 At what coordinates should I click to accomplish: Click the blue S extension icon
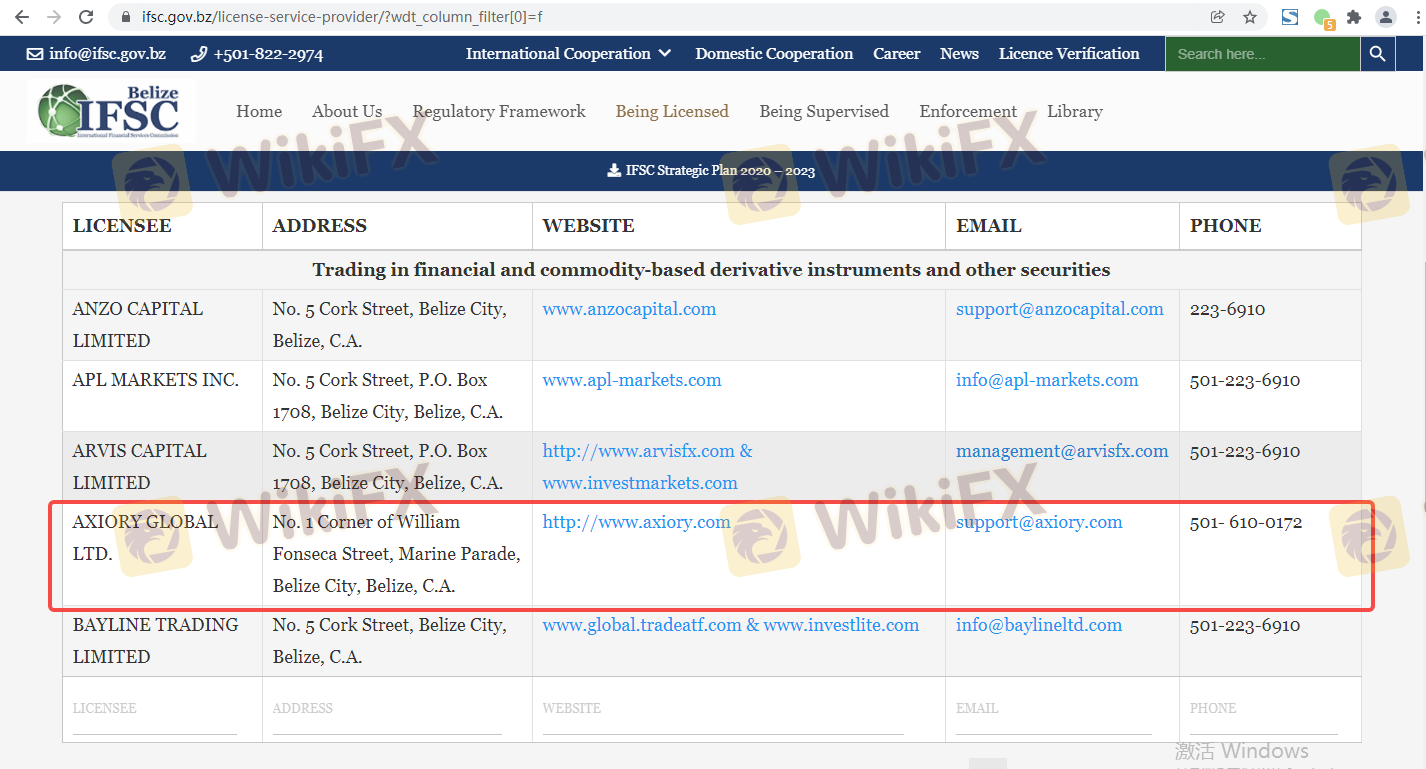point(1290,17)
